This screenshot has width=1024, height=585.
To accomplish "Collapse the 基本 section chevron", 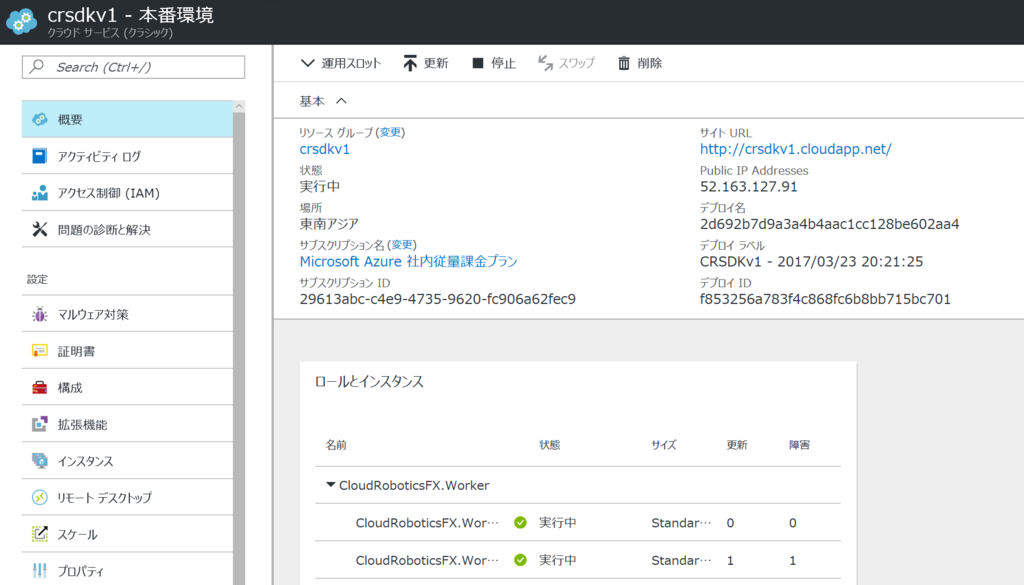I will (341, 101).
